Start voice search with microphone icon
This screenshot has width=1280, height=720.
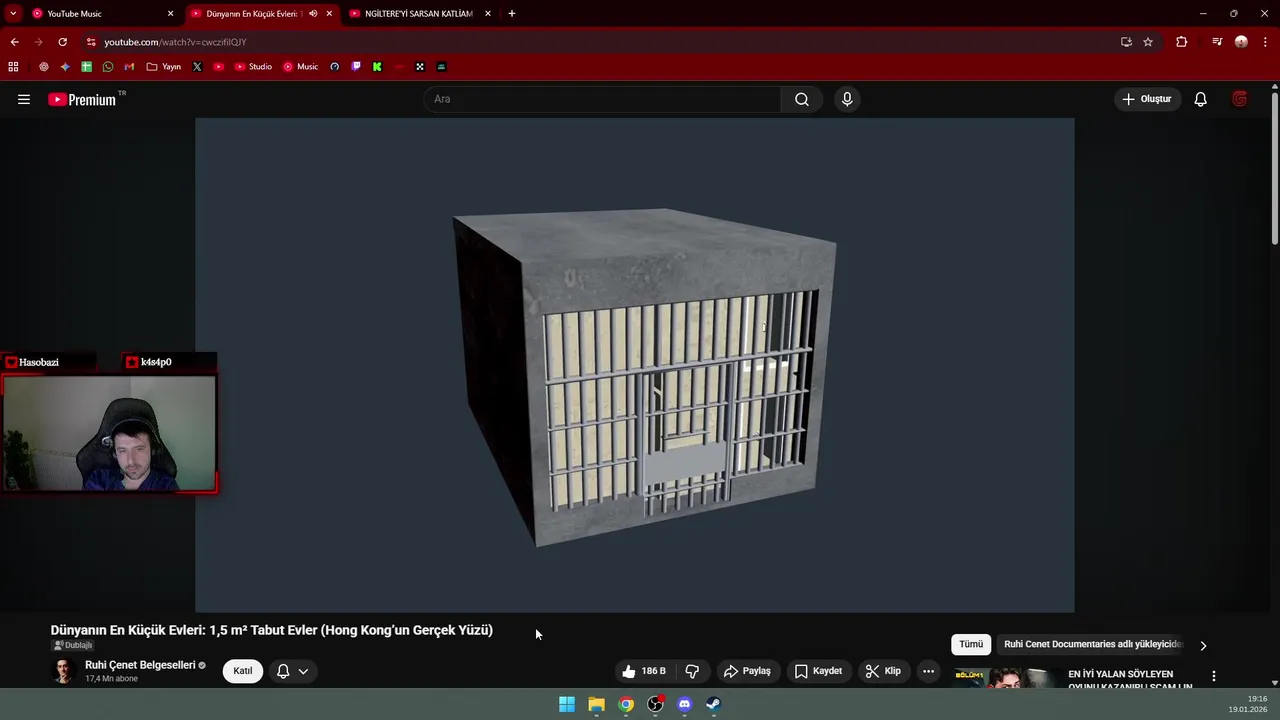[x=847, y=99]
